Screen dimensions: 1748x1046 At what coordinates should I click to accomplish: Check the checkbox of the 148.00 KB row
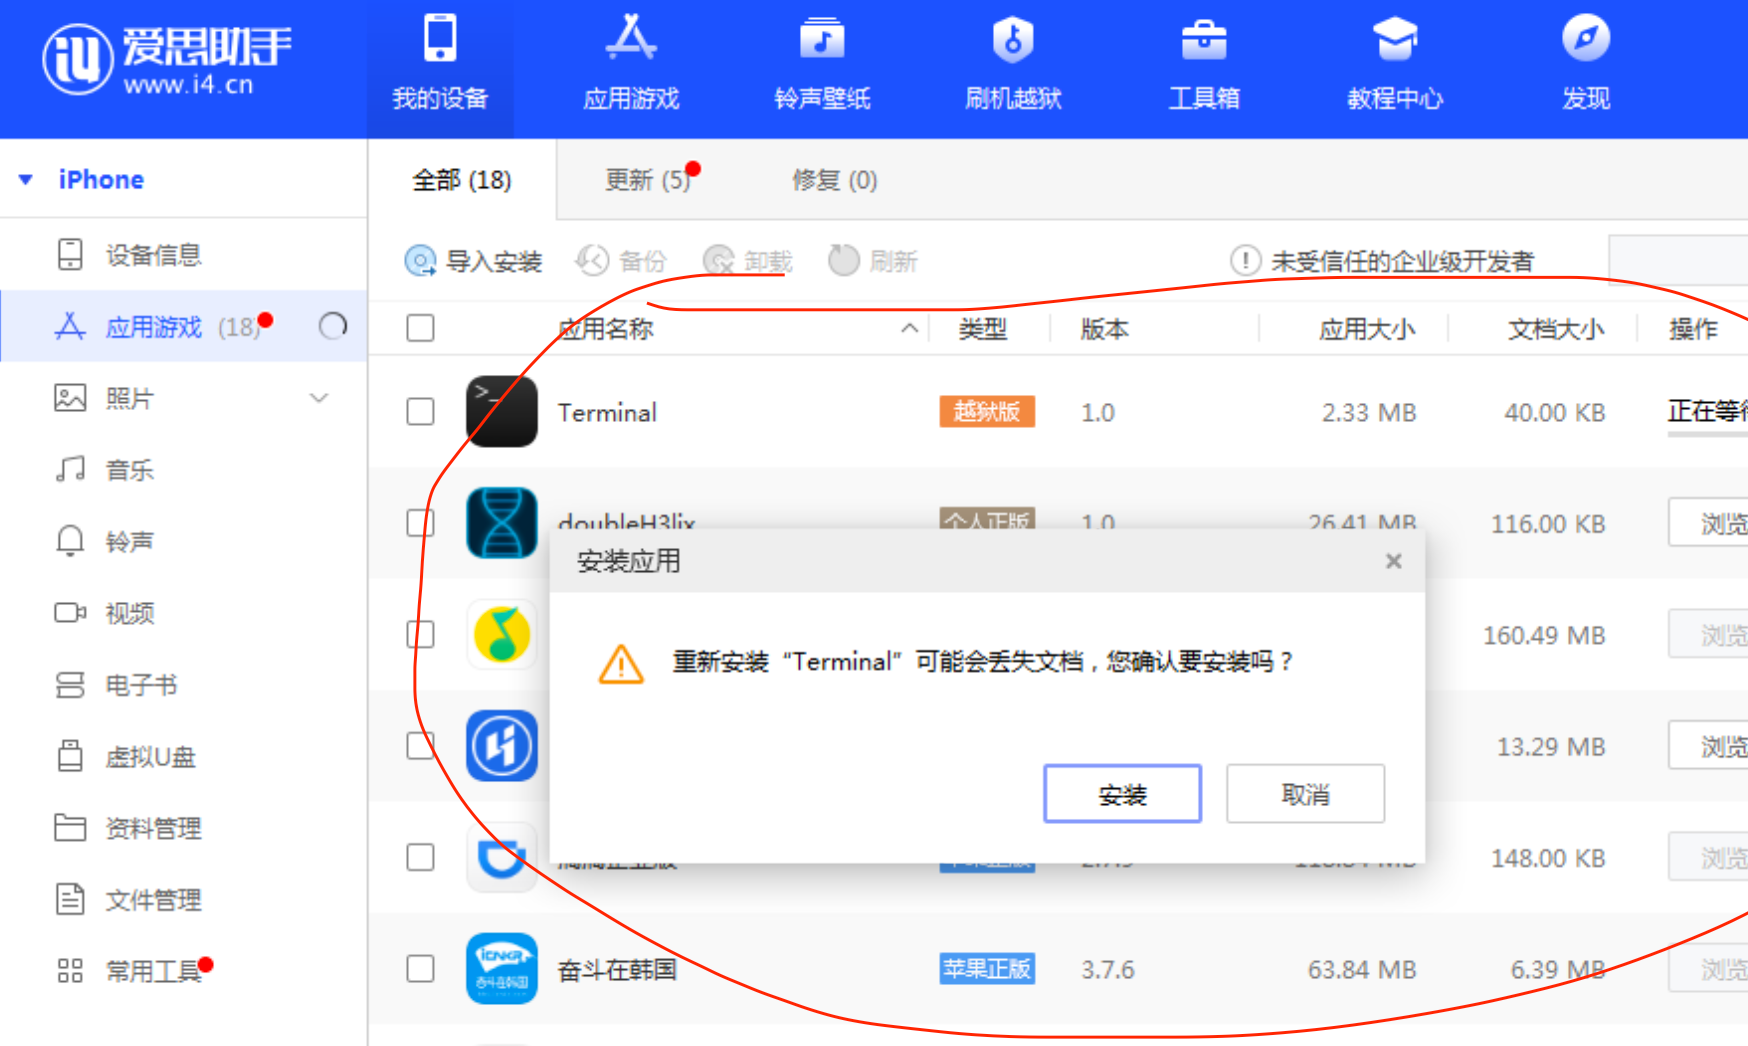(x=420, y=857)
